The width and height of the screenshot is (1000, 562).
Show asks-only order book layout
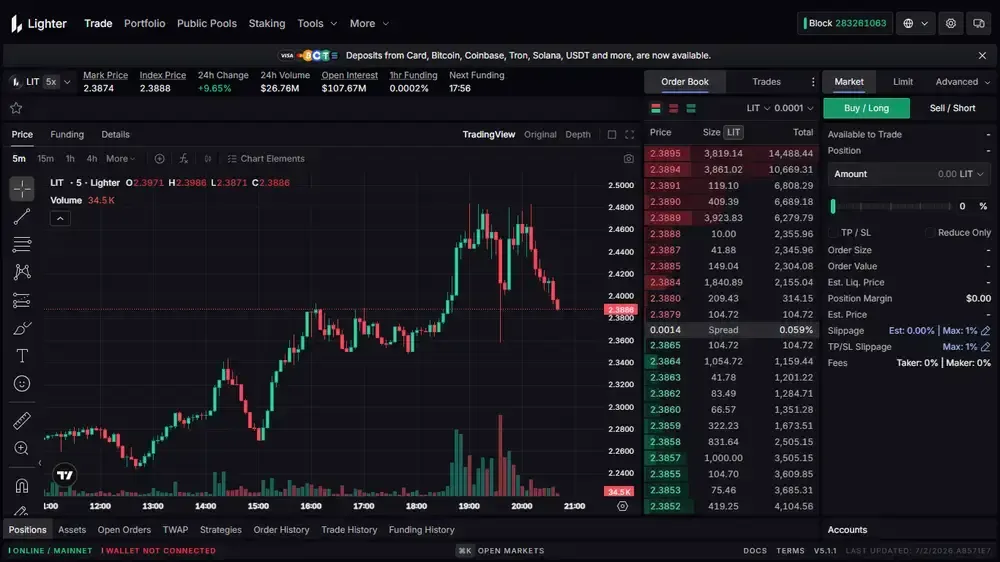[673, 108]
